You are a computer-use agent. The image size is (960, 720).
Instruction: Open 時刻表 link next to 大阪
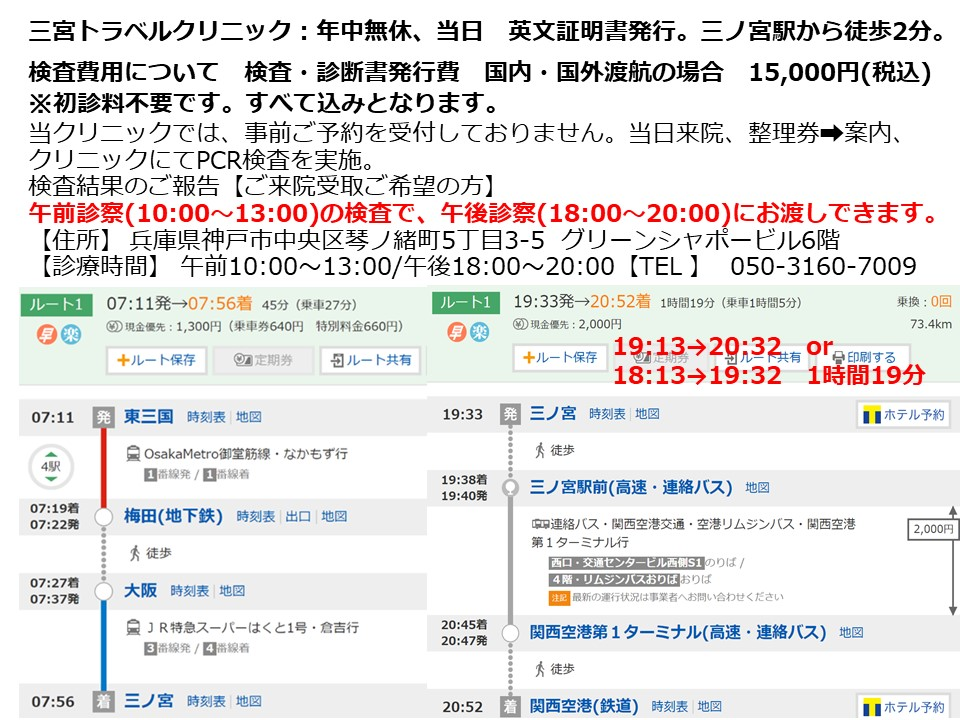189,591
